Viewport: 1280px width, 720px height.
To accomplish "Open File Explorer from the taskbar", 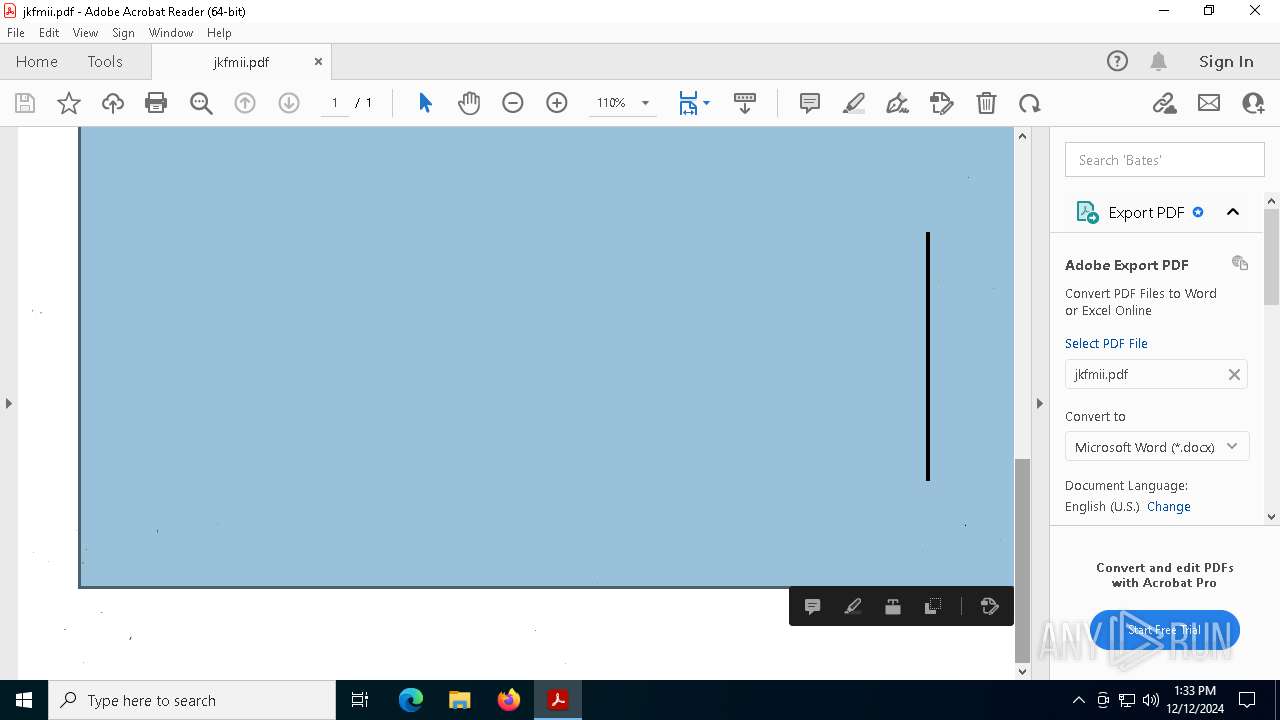I will click(x=460, y=700).
